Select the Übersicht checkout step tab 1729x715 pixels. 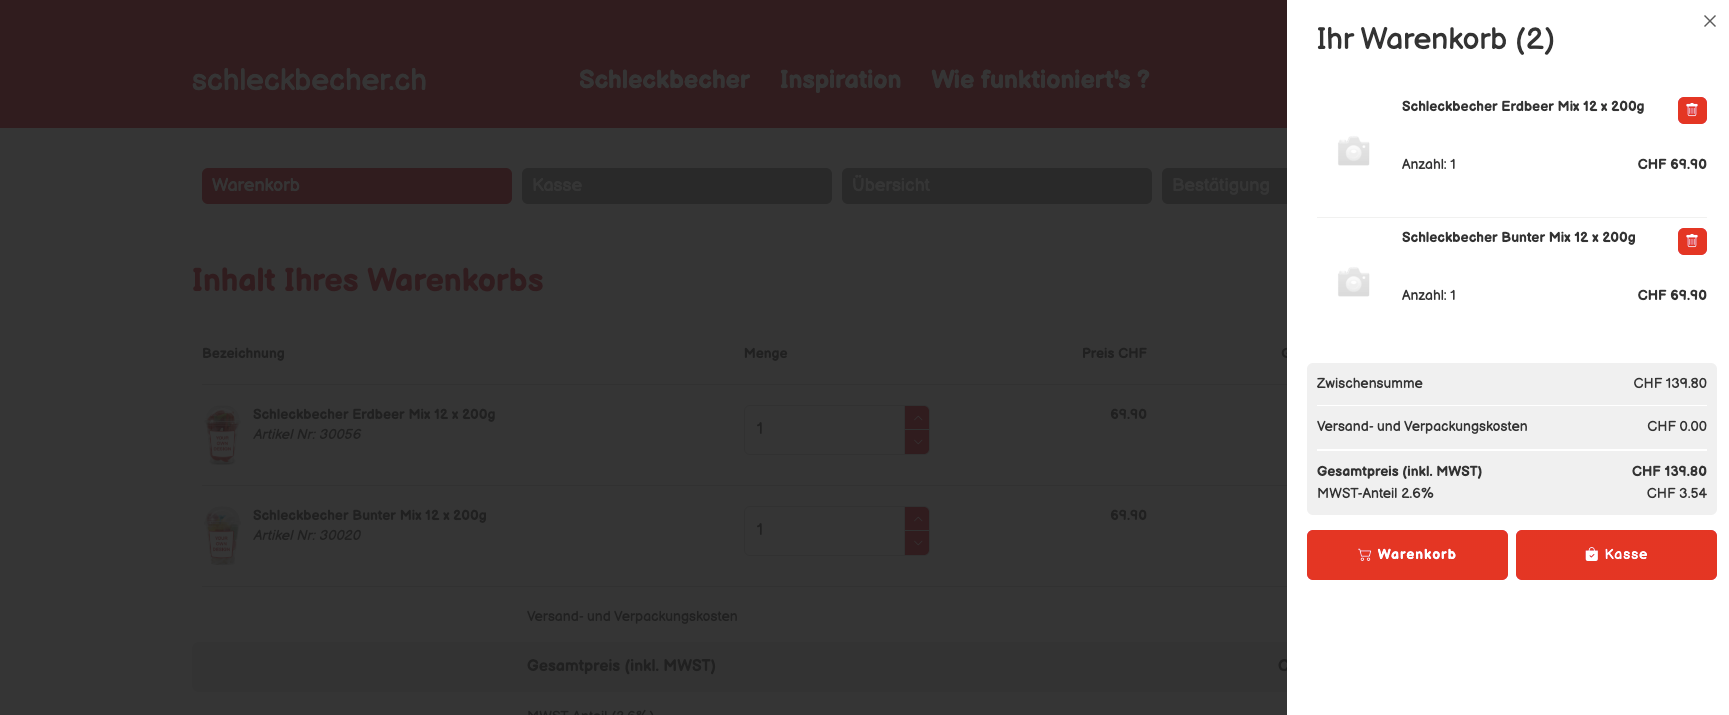[996, 186]
